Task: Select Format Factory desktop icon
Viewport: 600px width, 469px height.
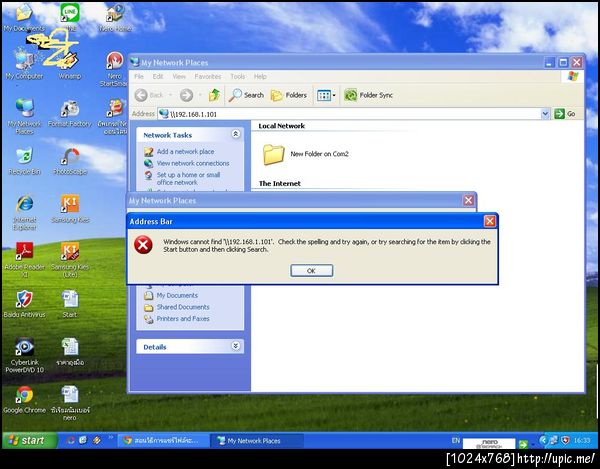Action: (70, 113)
